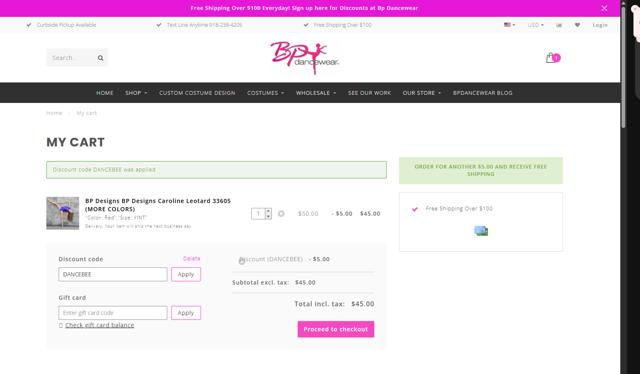This screenshot has width=640, height=374.
Task: Open the country flag language dropdown
Action: point(509,25)
